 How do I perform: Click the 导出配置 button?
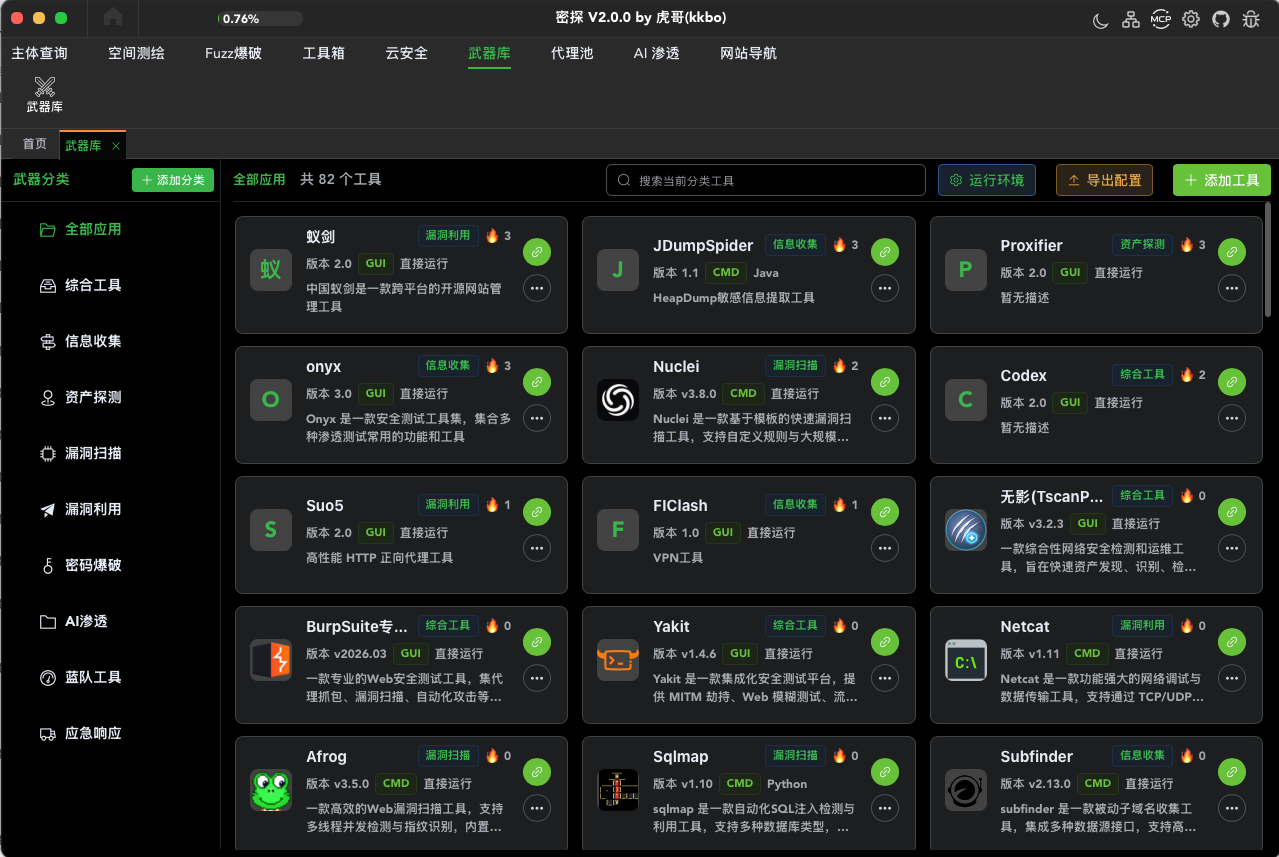tap(1105, 180)
